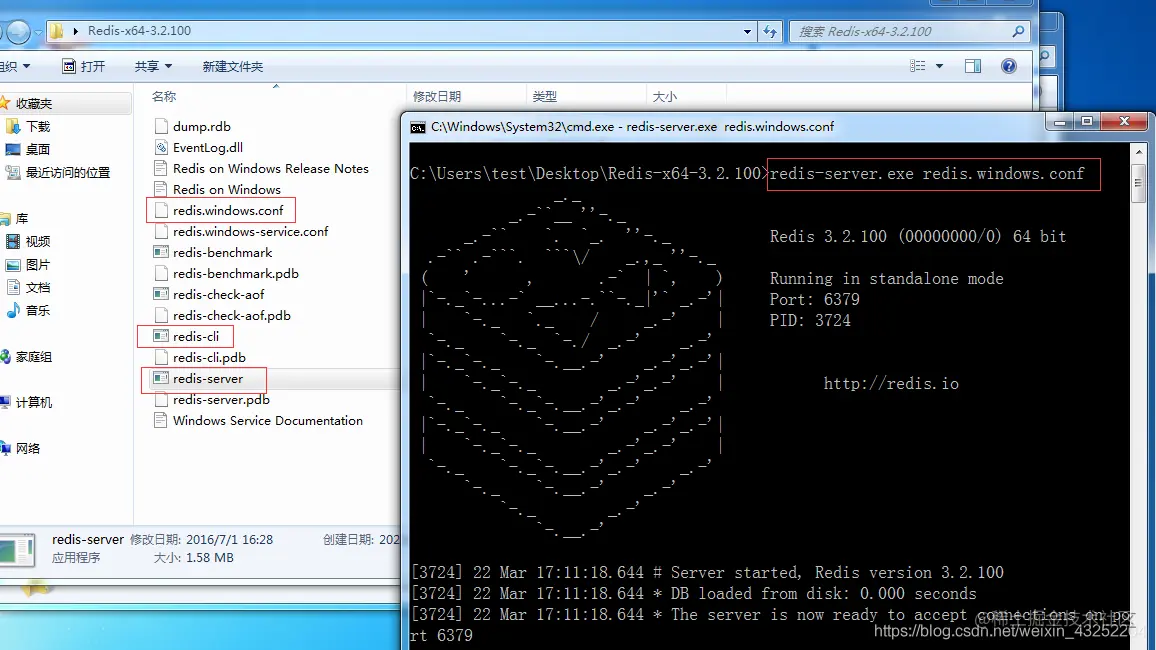Open 最近访问的位置 in navigation pane
The width and height of the screenshot is (1156, 650).
pos(67,172)
